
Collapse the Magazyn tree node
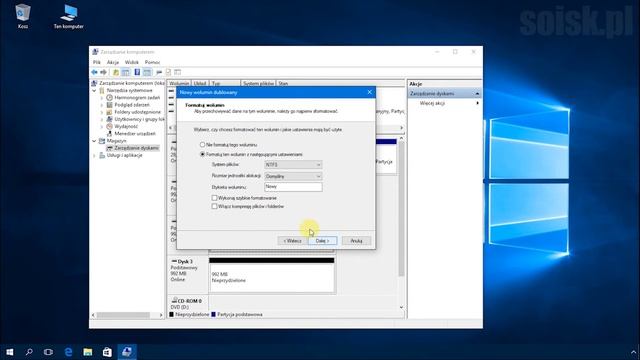pos(94,141)
